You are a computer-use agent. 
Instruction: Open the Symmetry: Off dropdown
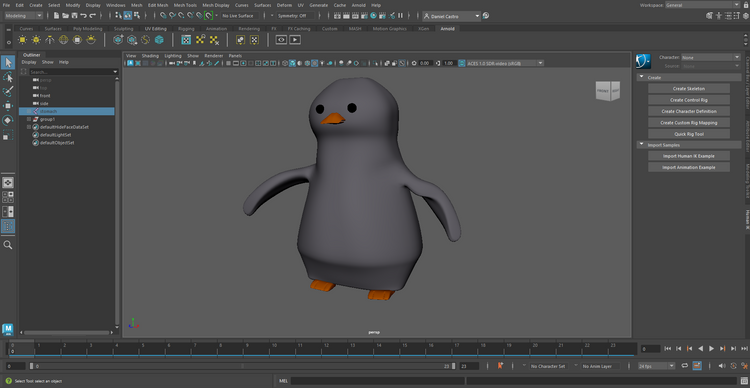296,16
